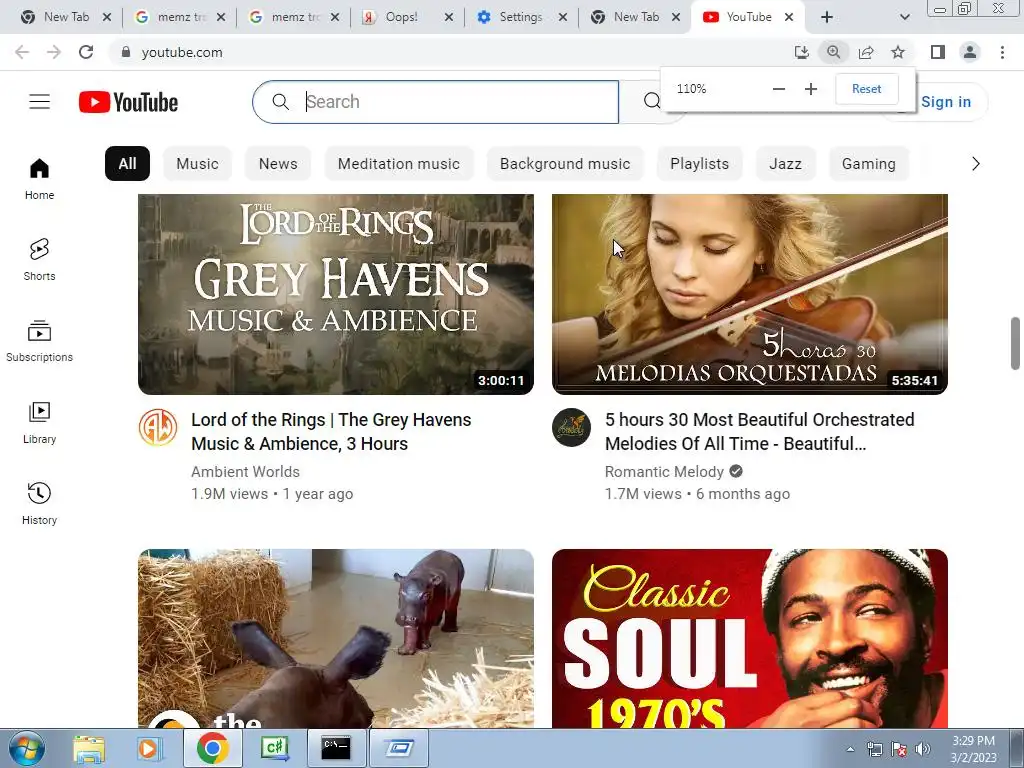Select the Gaming filter chip

[x=869, y=163]
